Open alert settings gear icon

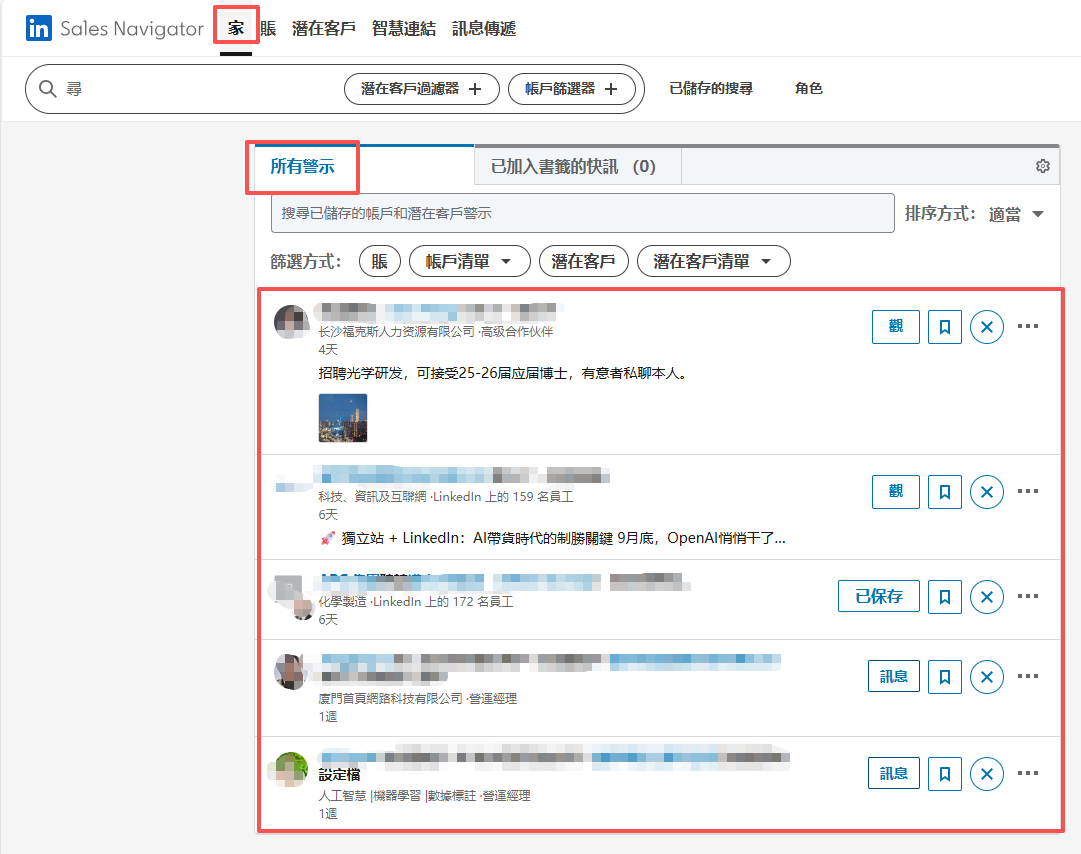1042,166
